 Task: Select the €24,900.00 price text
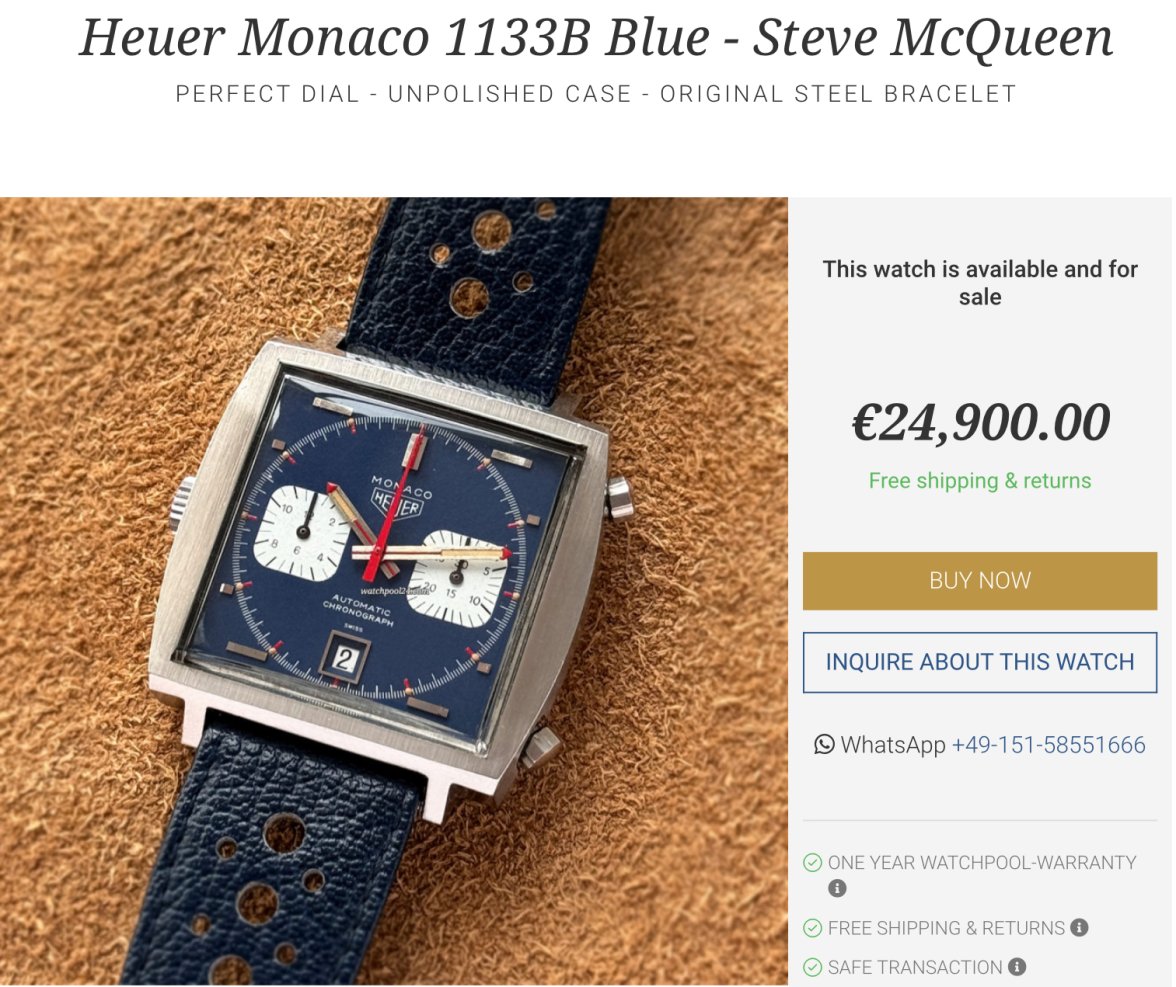point(980,422)
